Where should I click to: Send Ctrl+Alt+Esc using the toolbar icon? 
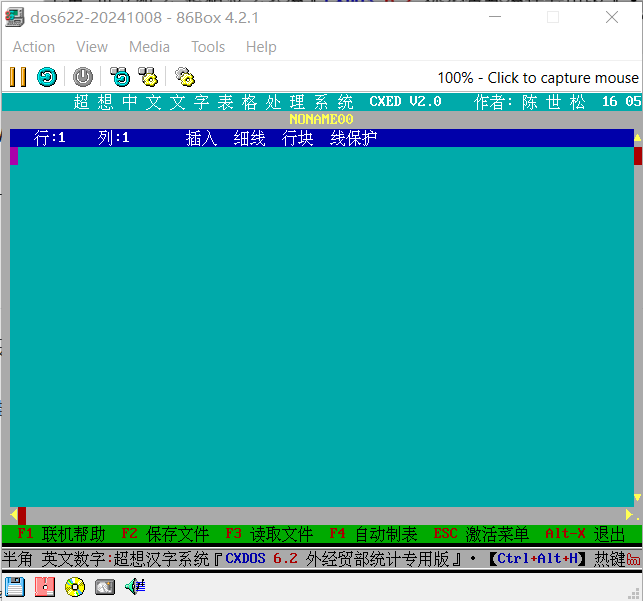[148, 77]
